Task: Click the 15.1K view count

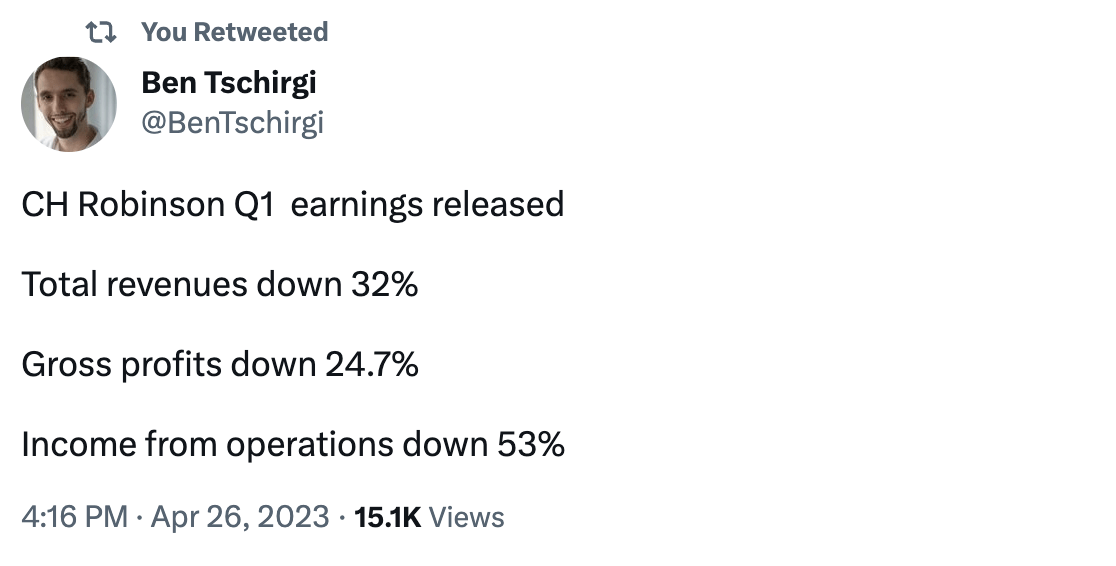Action: (x=388, y=518)
